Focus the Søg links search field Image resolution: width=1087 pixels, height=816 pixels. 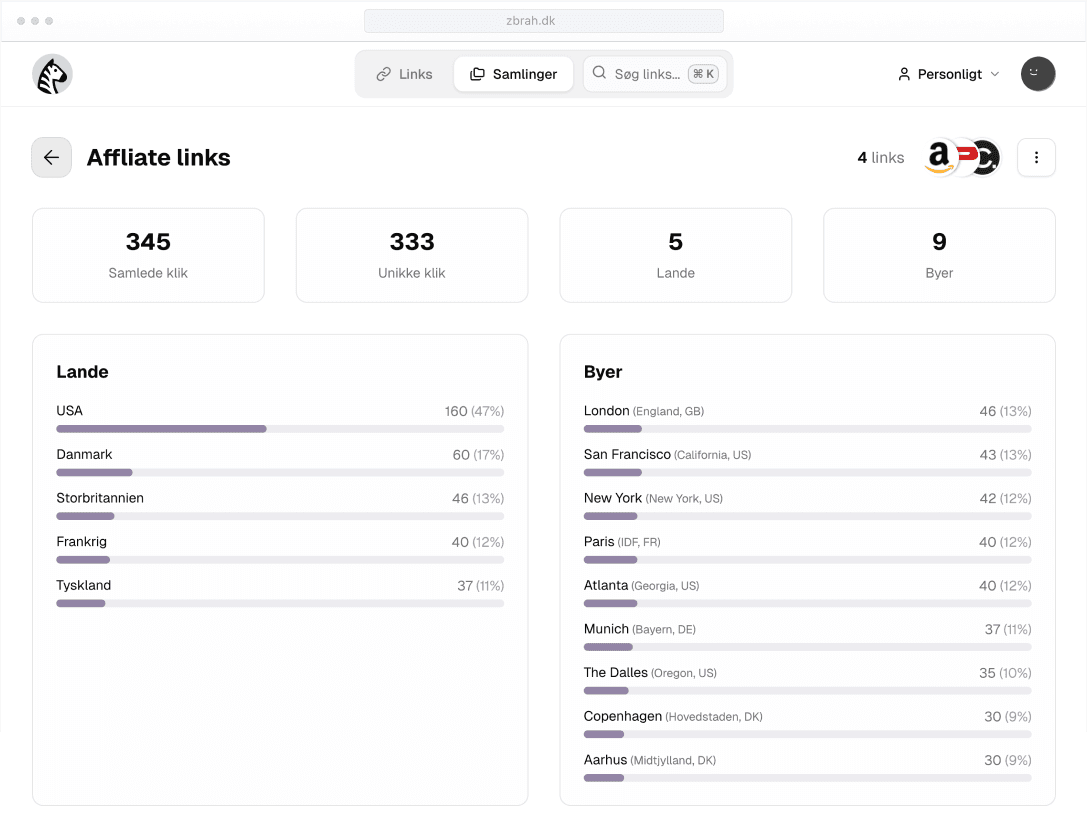coord(647,74)
